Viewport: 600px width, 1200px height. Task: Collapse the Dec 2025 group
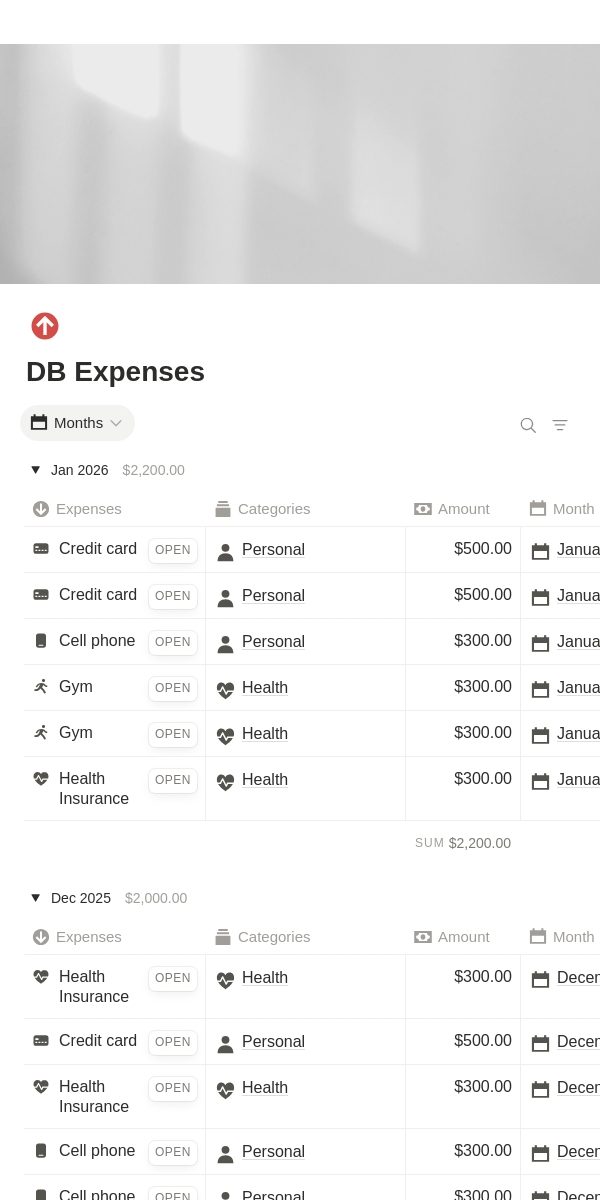[x=36, y=898]
